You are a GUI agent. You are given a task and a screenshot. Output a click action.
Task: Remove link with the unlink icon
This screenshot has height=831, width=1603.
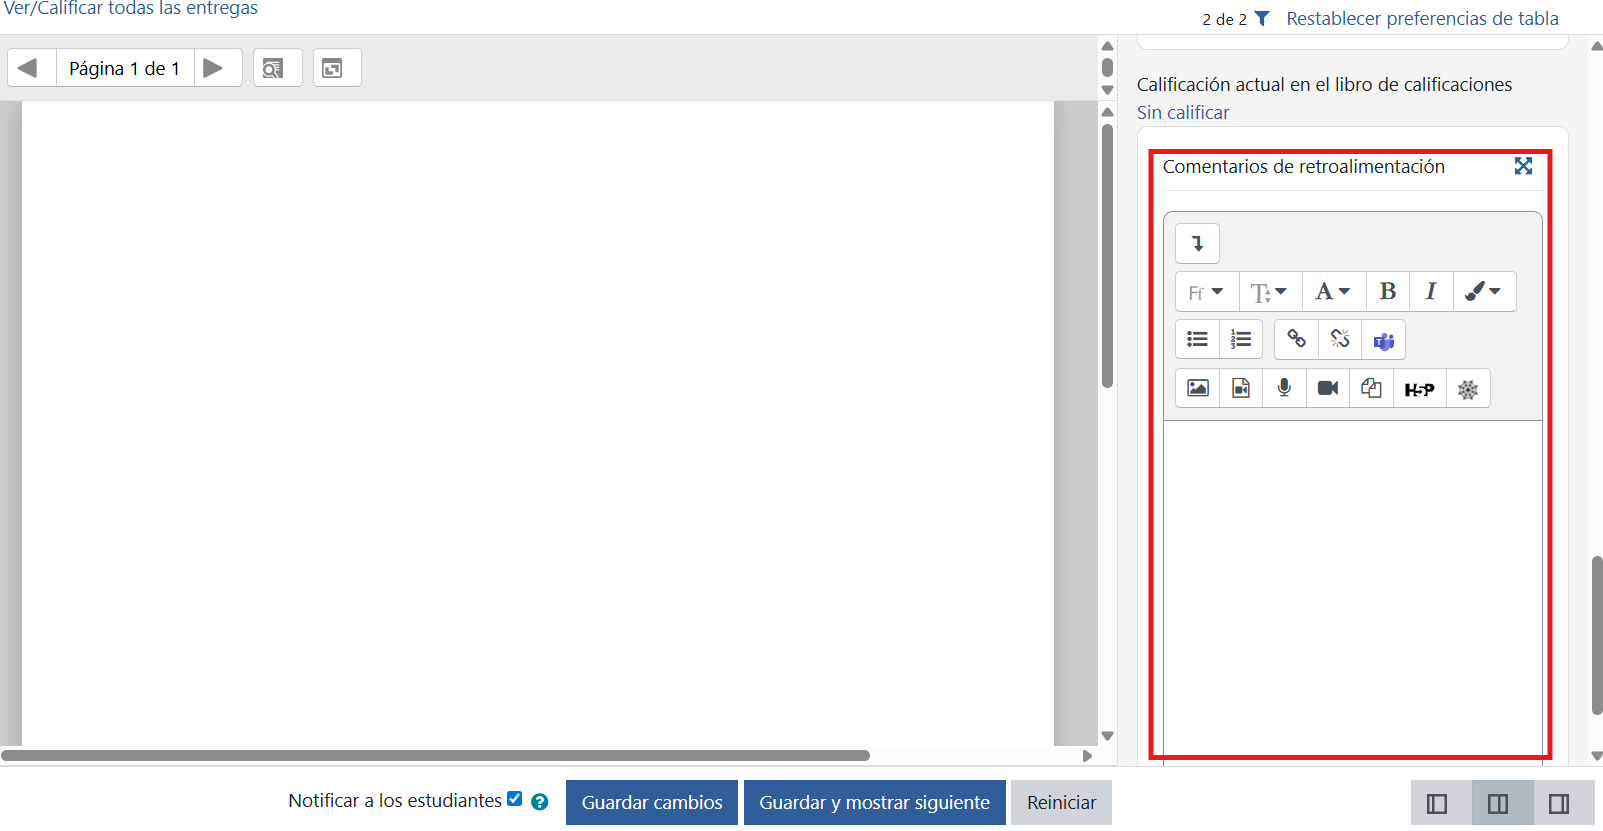click(x=1340, y=340)
